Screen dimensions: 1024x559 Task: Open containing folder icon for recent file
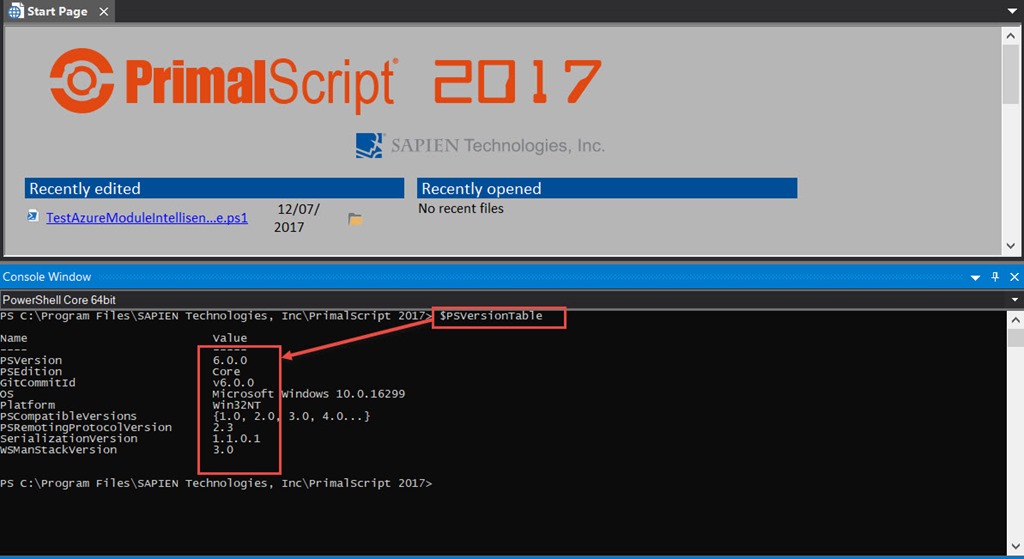pyautogui.click(x=355, y=219)
